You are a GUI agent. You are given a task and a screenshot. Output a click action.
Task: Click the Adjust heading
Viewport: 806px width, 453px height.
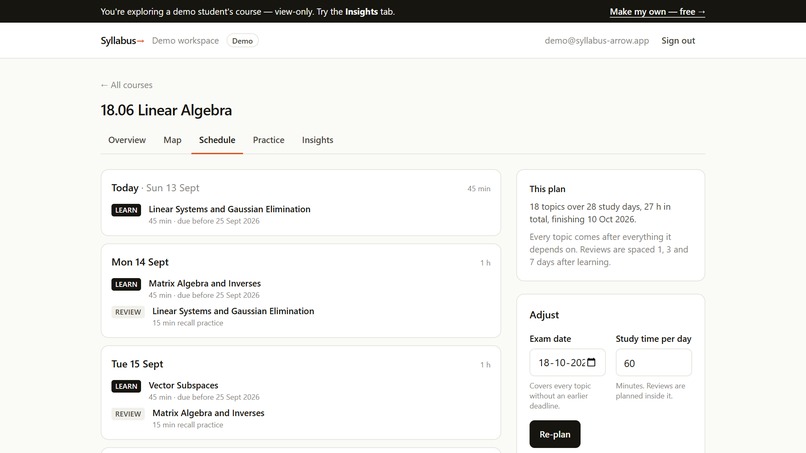point(544,315)
